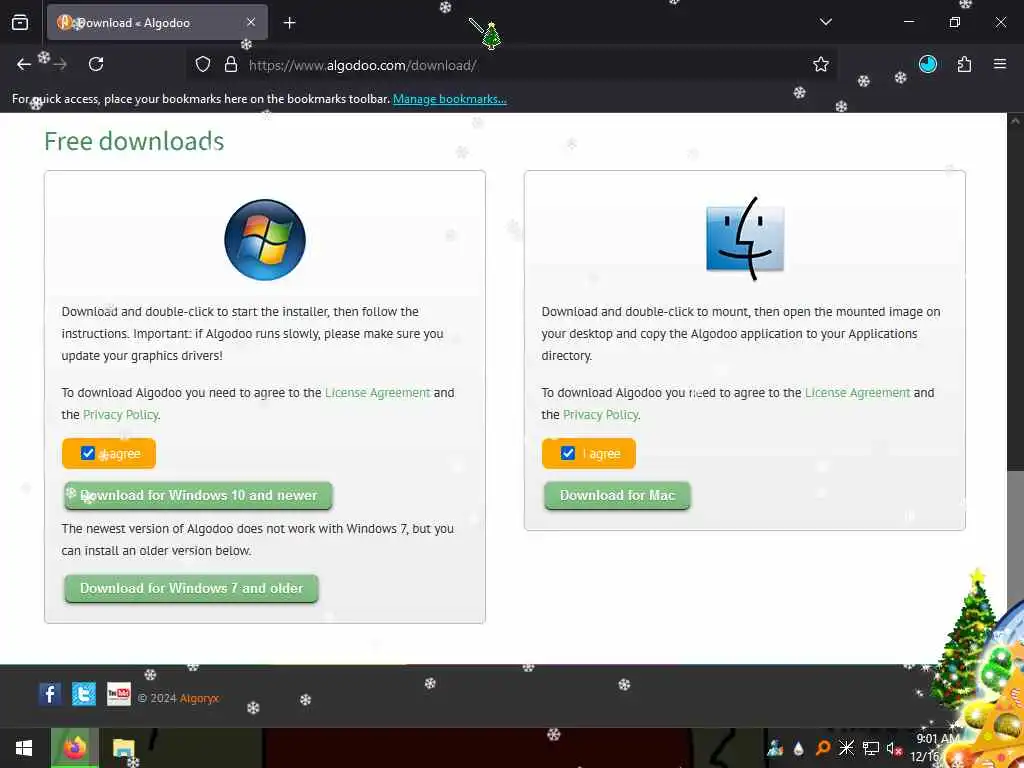Click the Free downloads heading
The width and height of the screenshot is (1024, 768).
click(x=135, y=141)
